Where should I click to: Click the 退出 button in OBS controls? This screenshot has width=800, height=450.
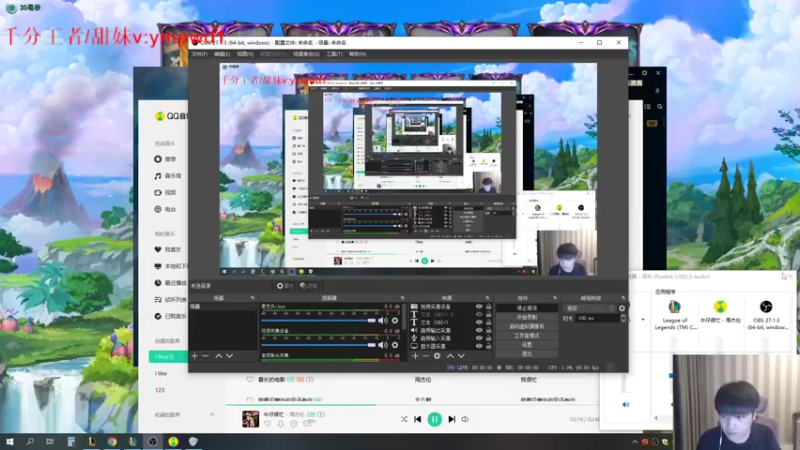pyautogui.click(x=527, y=353)
